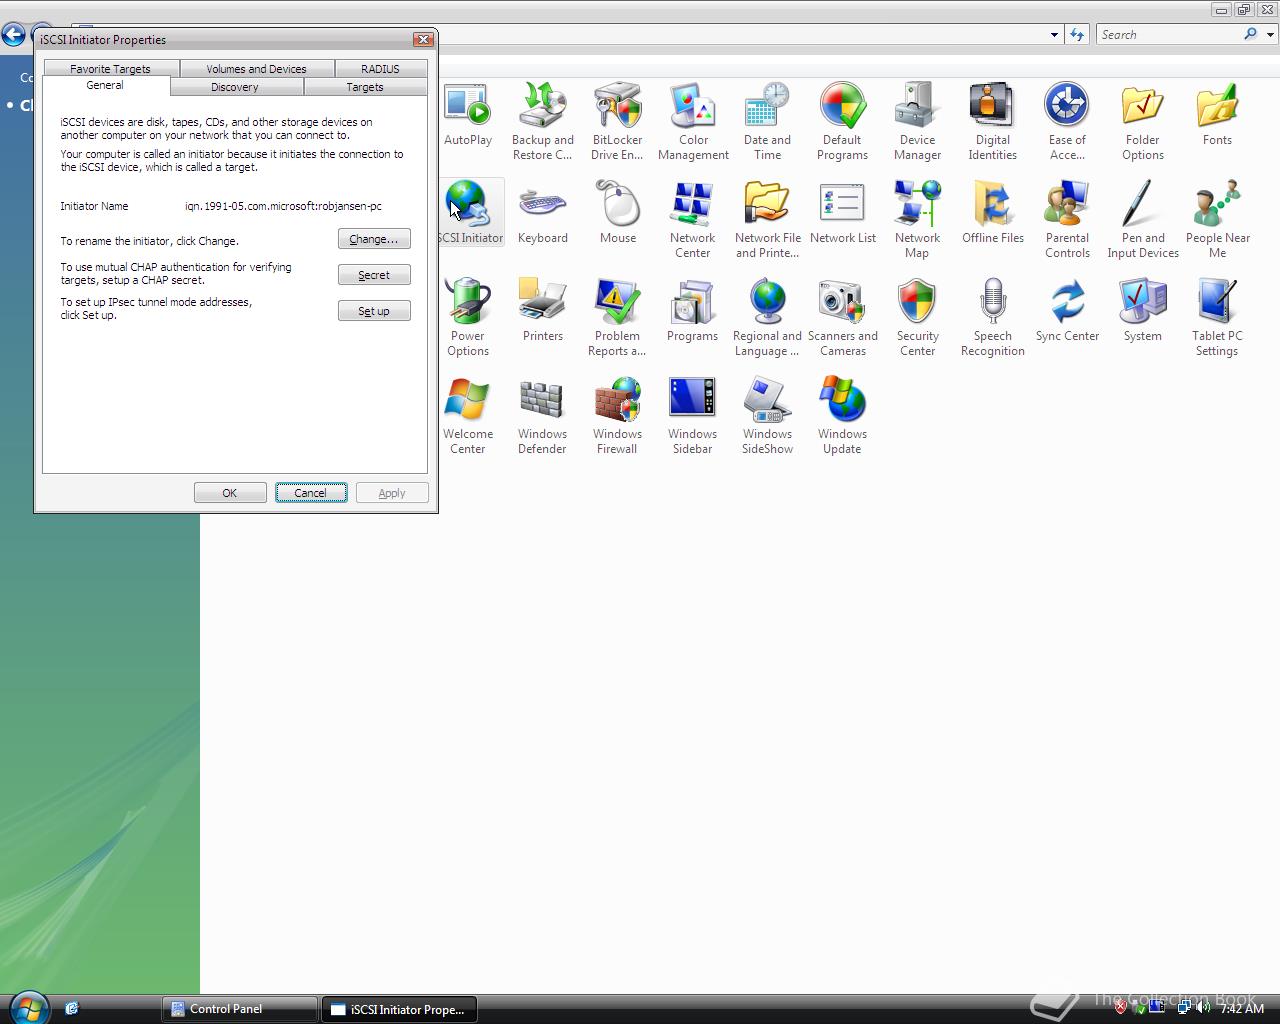The width and height of the screenshot is (1280, 1024).
Task: Switch to the Favorite Targets tab
Action: (x=110, y=69)
